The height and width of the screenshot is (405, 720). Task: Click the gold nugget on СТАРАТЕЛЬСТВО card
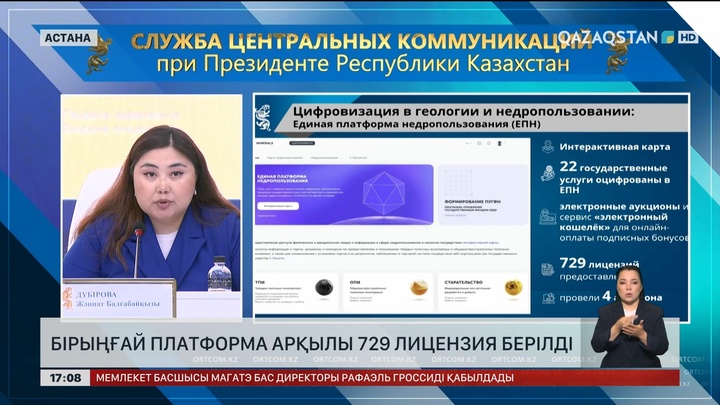point(513,287)
